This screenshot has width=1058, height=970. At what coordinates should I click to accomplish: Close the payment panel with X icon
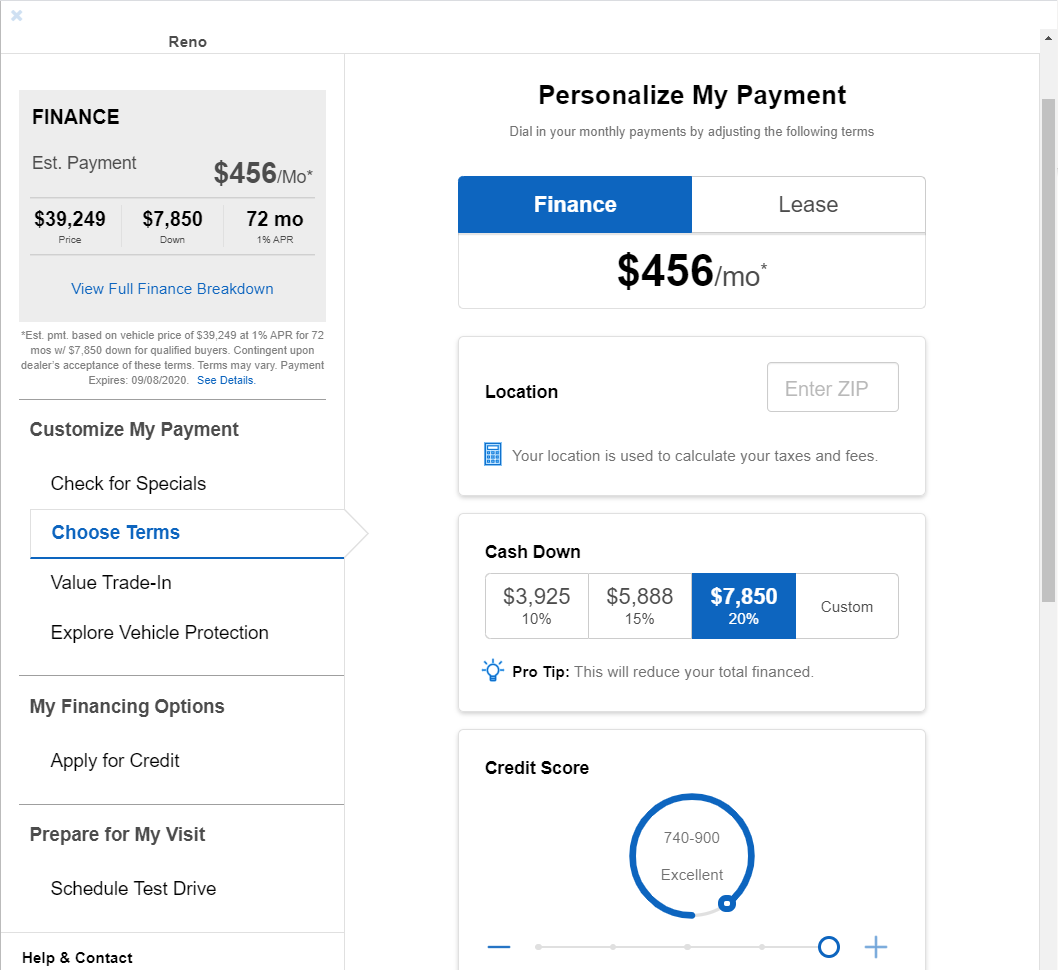click(17, 15)
